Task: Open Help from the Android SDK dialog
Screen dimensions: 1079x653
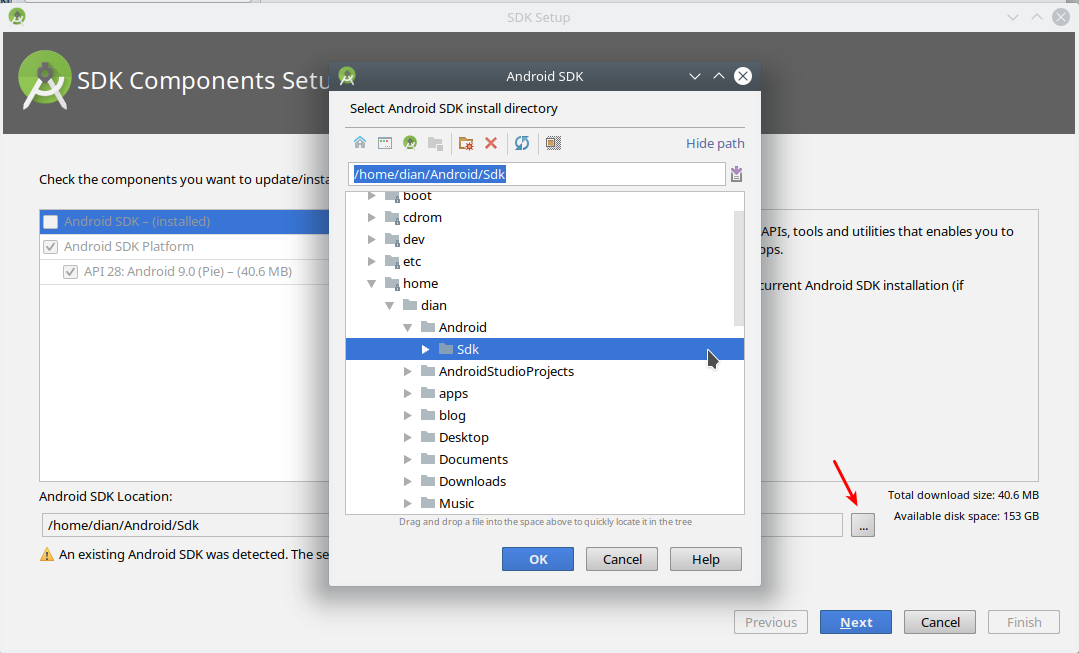Action: (x=705, y=559)
